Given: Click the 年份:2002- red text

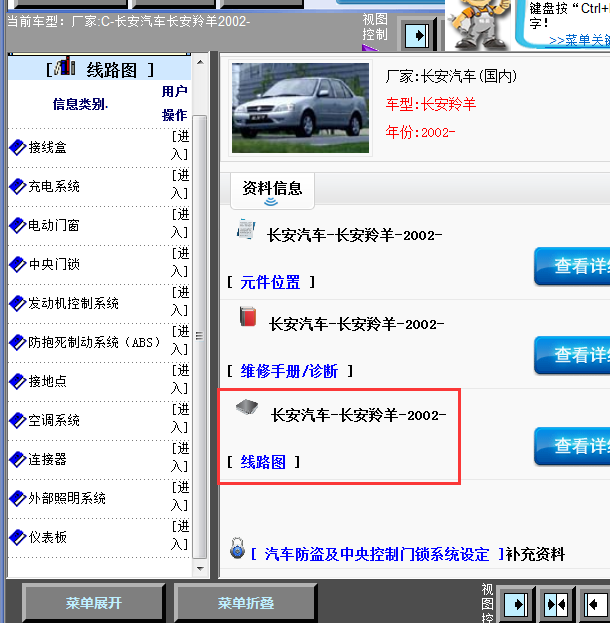Looking at the screenshot, I should [420, 132].
